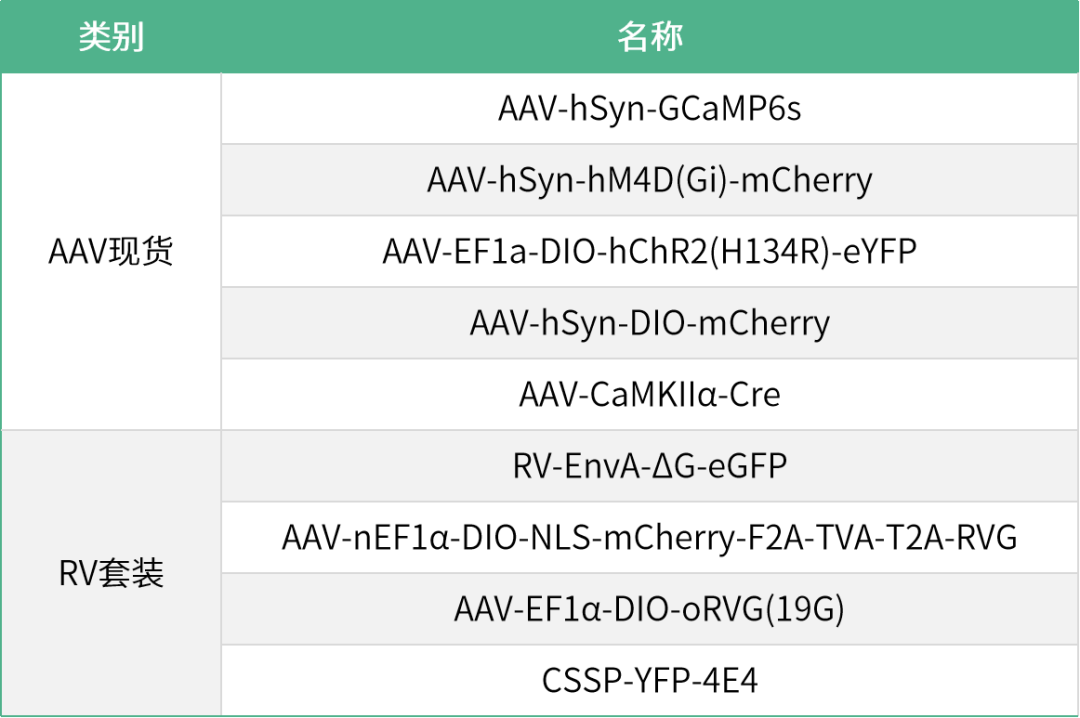Pick the hM4D(Gi) chemogenetic virus name
1080x718 pixels.
click(x=649, y=181)
